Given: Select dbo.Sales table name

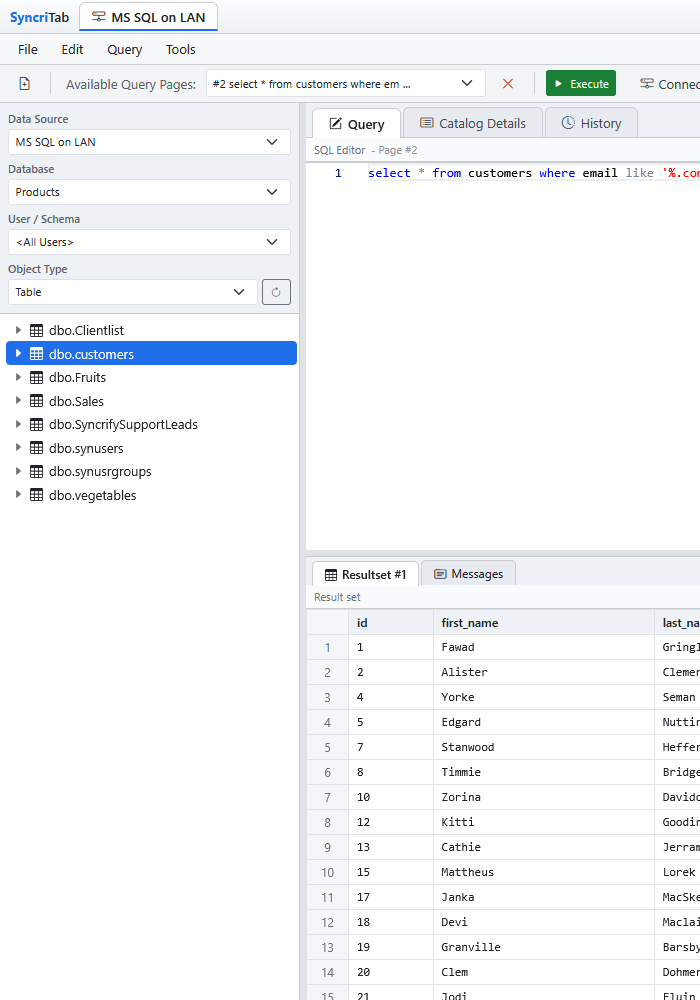Looking at the screenshot, I should [77, 401].
